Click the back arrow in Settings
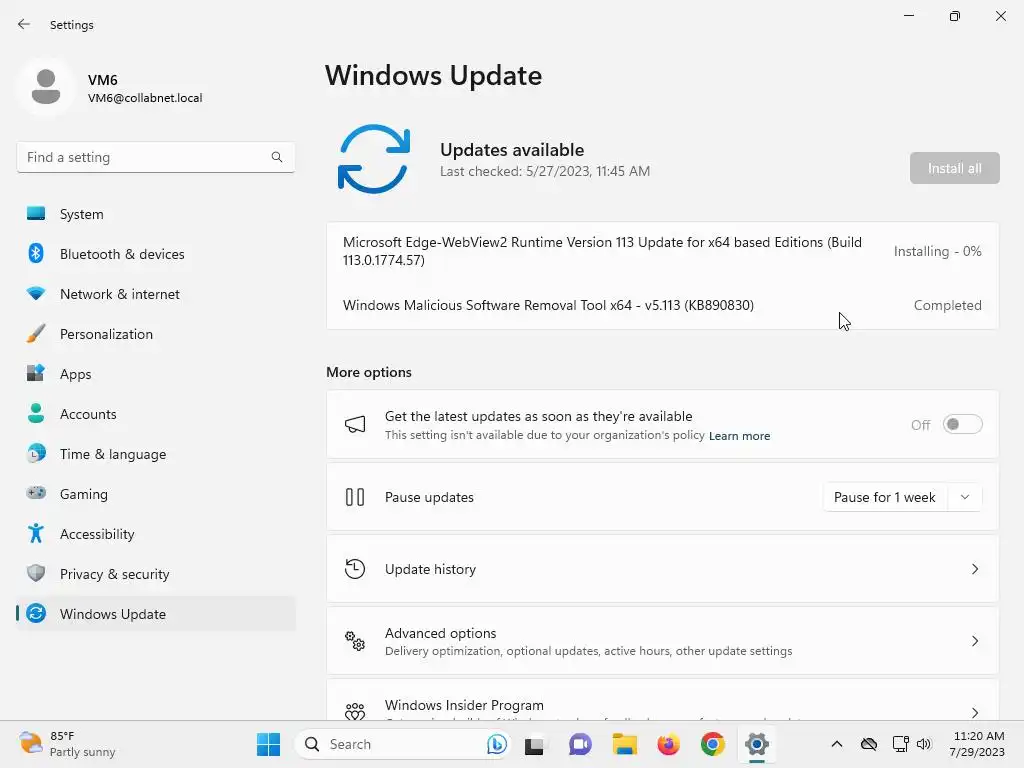The image size is (1024, 768). pyautogui.click(x=24, y=24)
